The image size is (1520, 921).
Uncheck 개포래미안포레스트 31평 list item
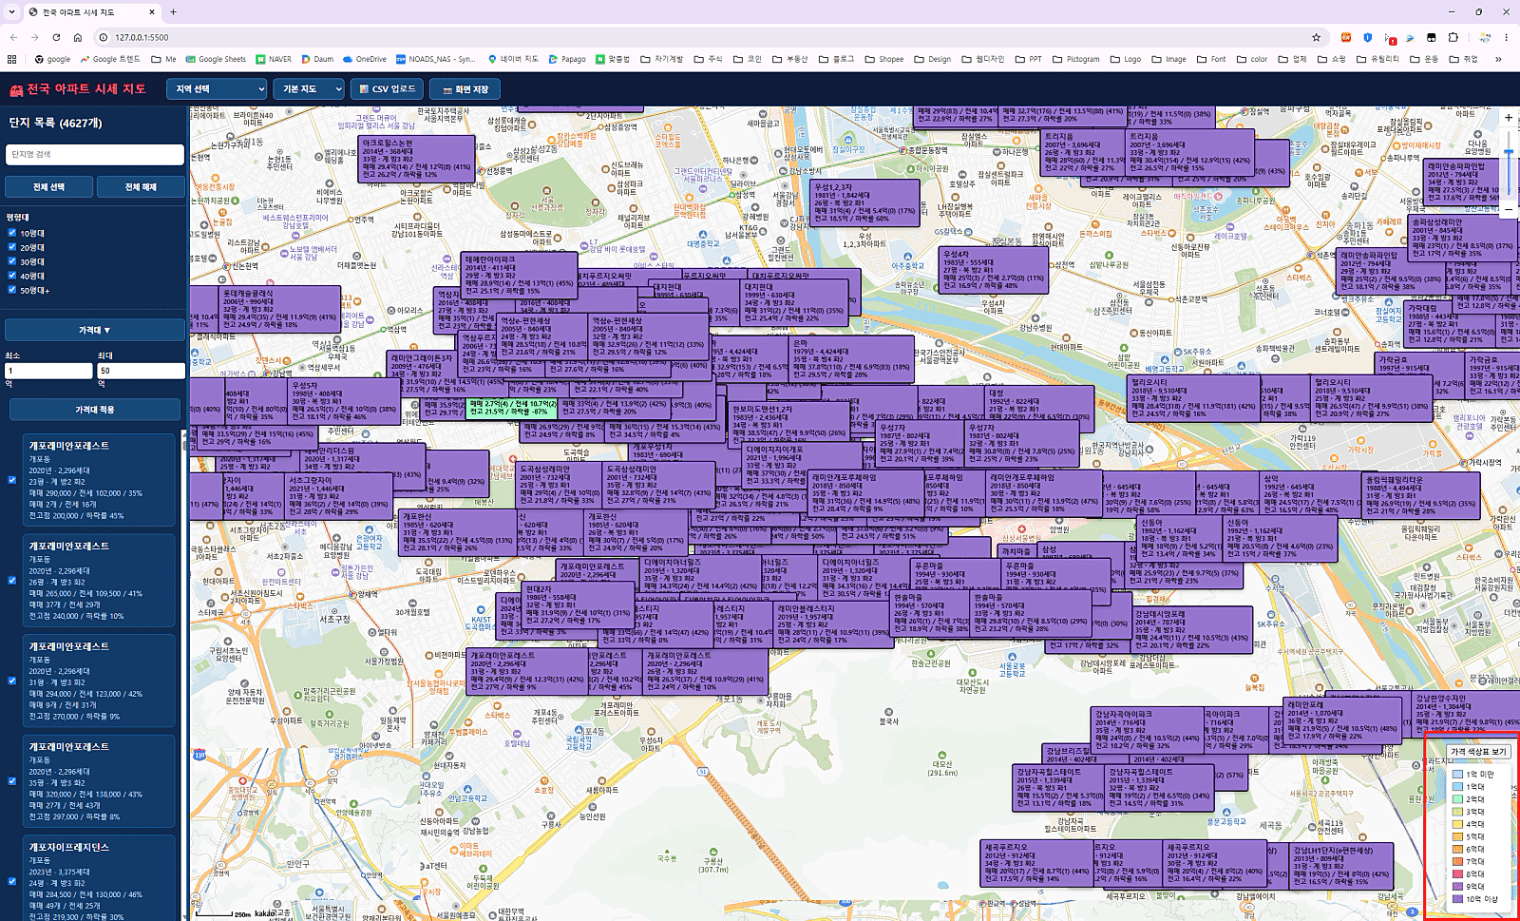click(12, 681)
